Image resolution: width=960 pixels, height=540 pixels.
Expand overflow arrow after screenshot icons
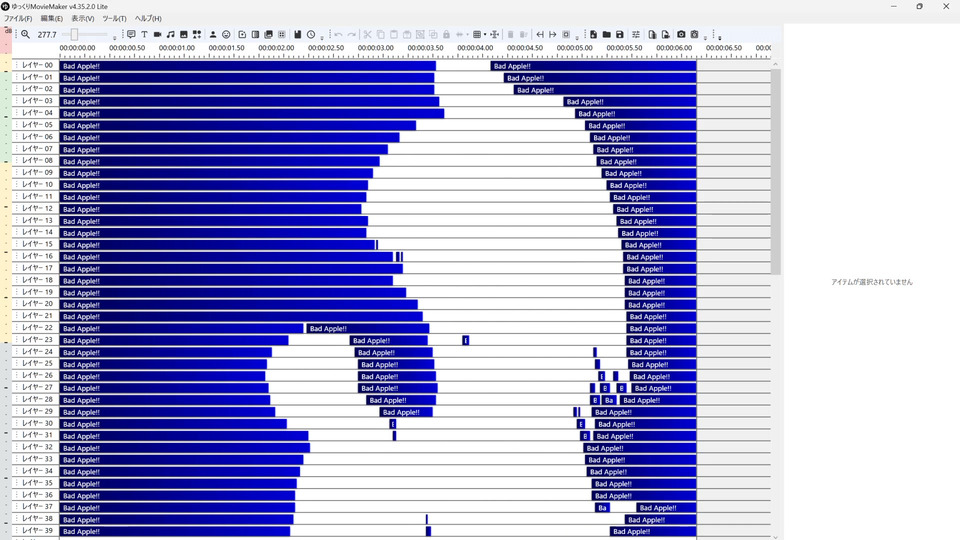click(705, 37)
